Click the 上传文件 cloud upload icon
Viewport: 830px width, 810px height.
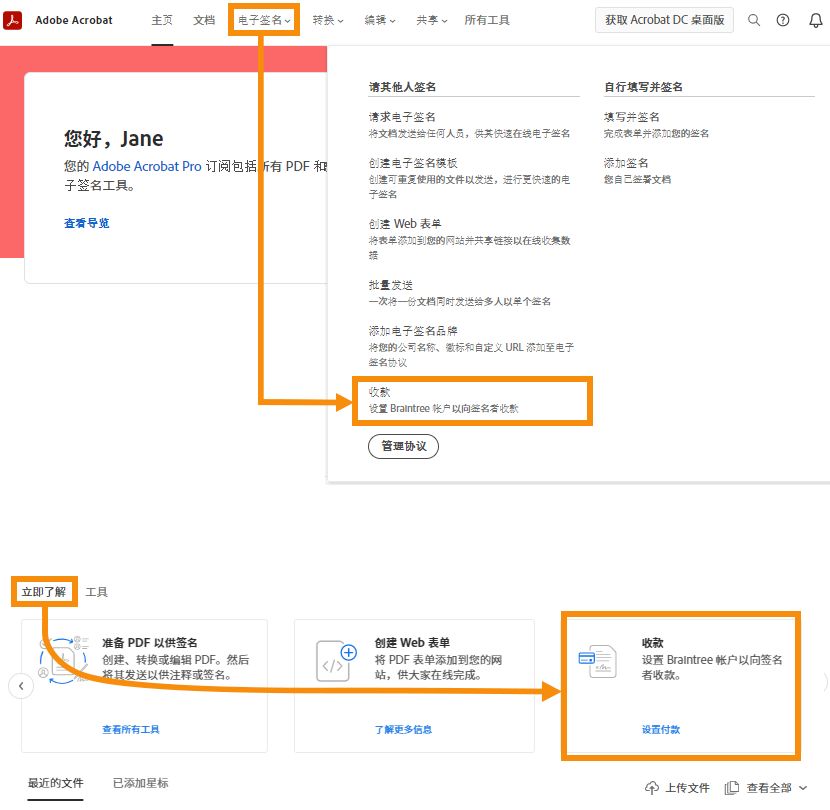tap(652, 788)
